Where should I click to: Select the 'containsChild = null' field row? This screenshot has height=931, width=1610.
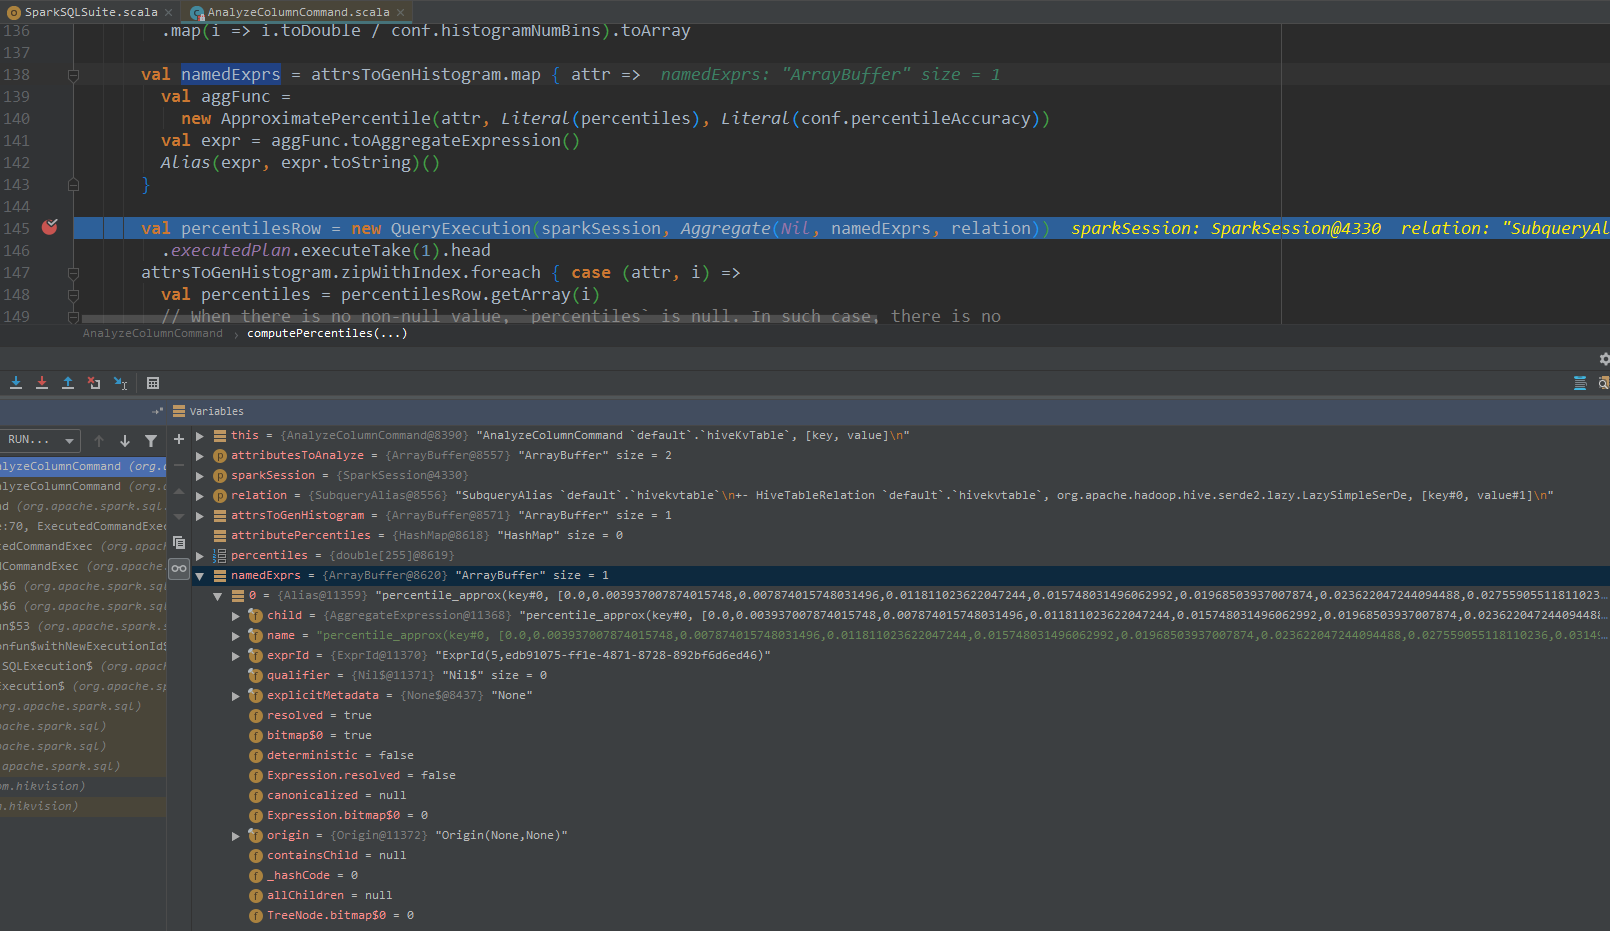(x=901, y=856)
